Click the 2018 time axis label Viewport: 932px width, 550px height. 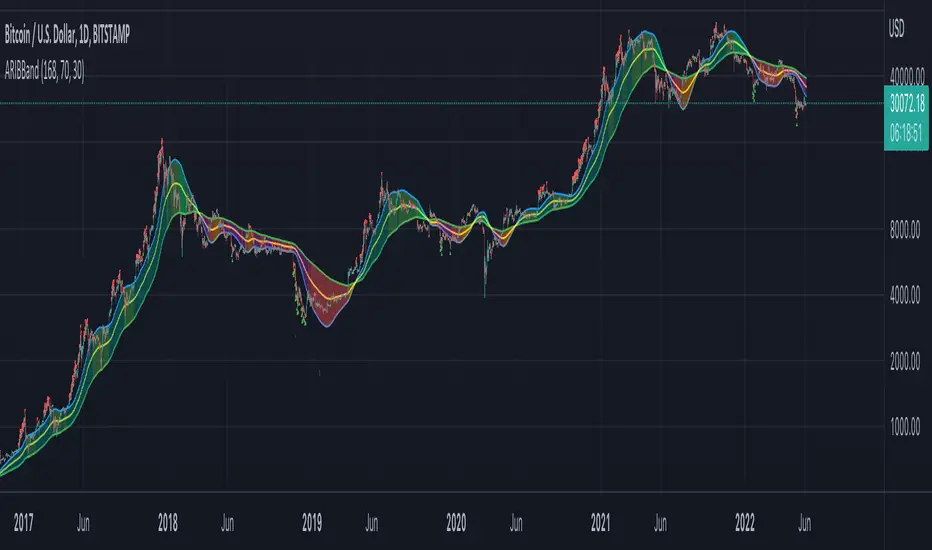tap(168, 523)
